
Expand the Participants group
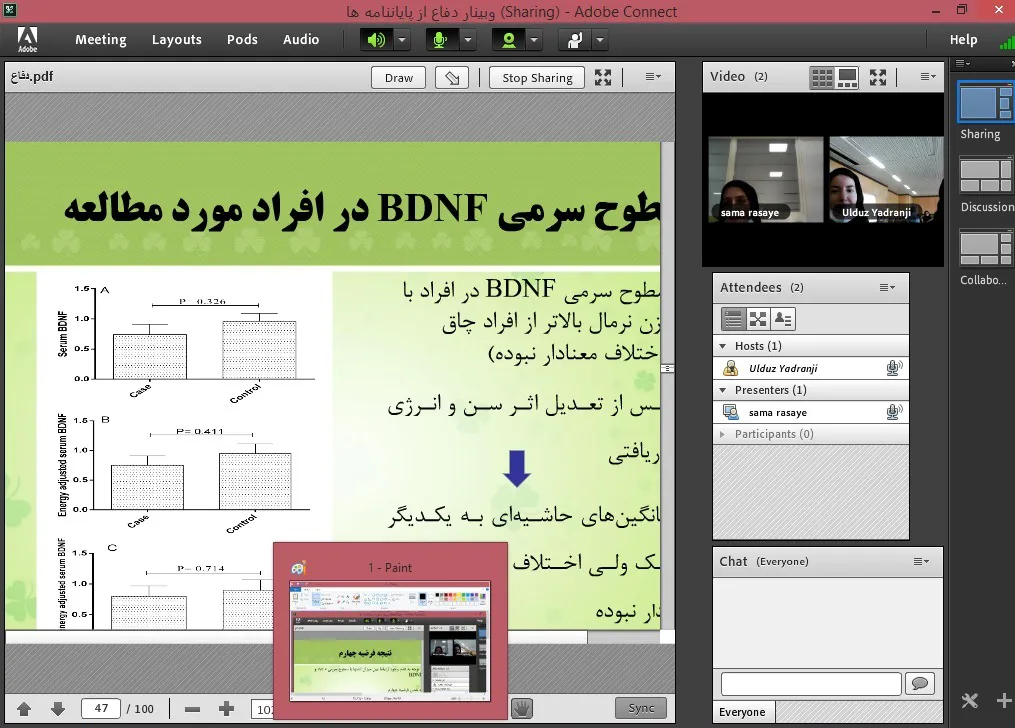(722, 434)
